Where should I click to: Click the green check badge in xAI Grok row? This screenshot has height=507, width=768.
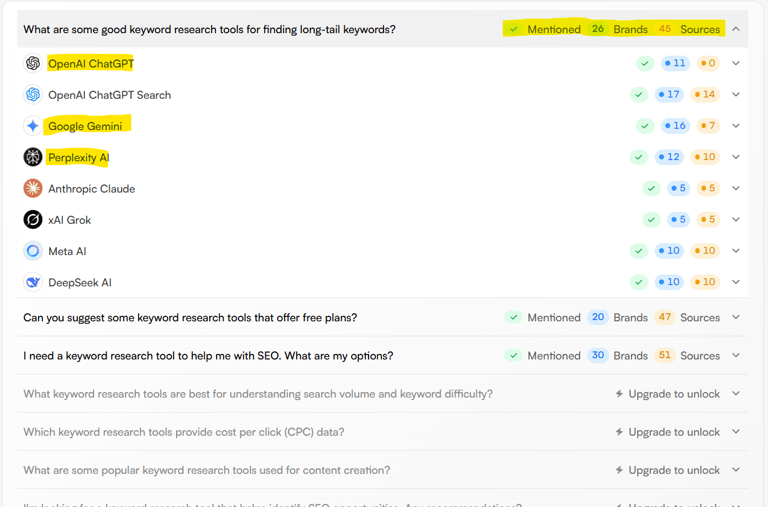[651, 220]
